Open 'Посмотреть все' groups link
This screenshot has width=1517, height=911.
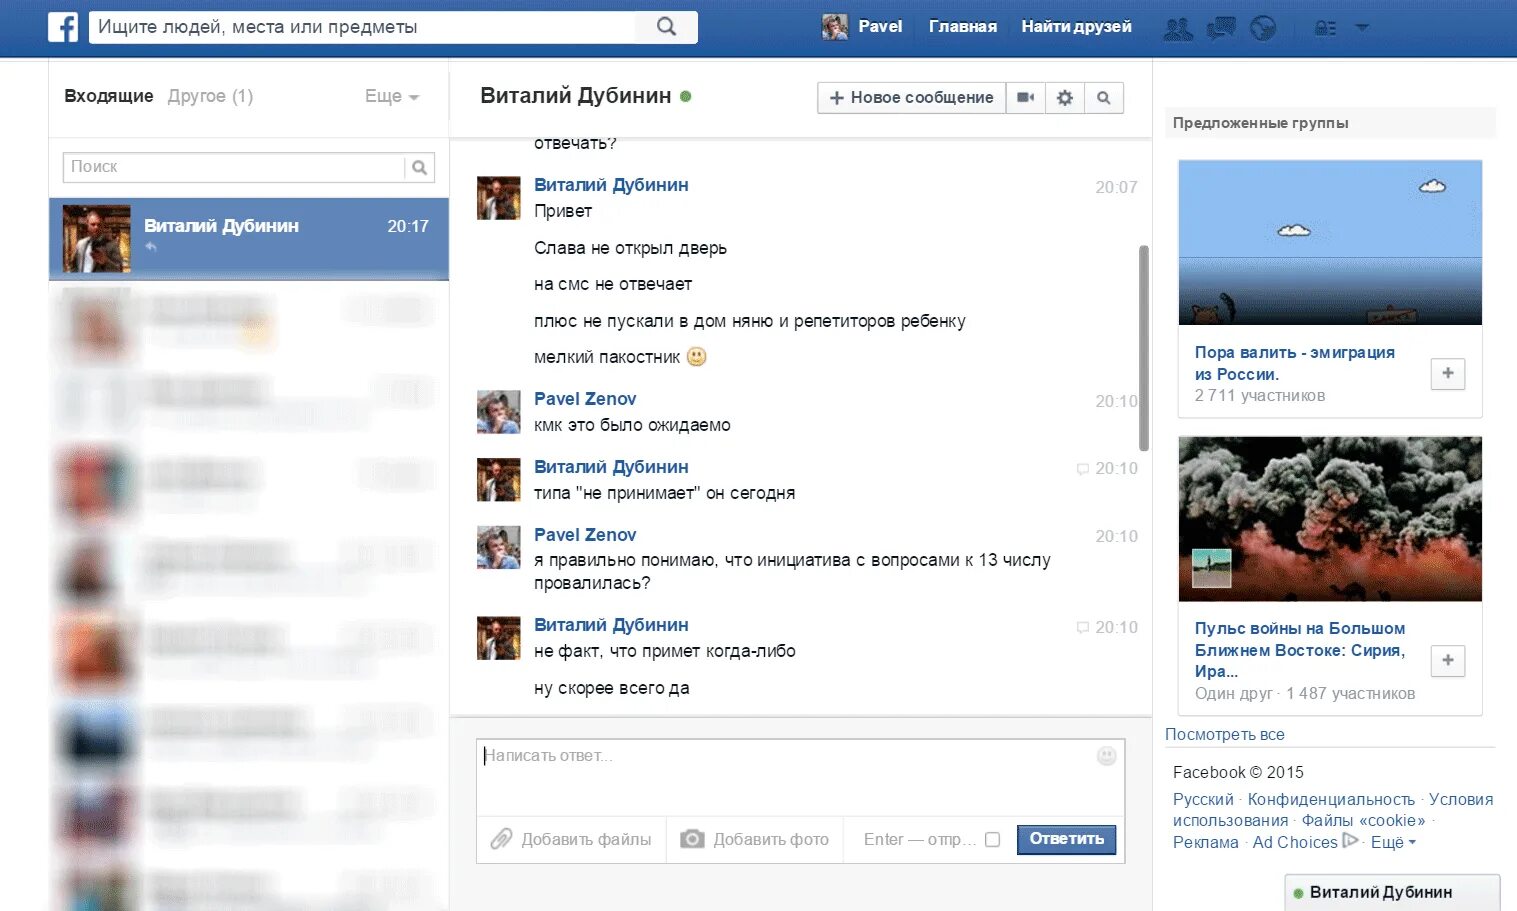[x=1224, y=734]
